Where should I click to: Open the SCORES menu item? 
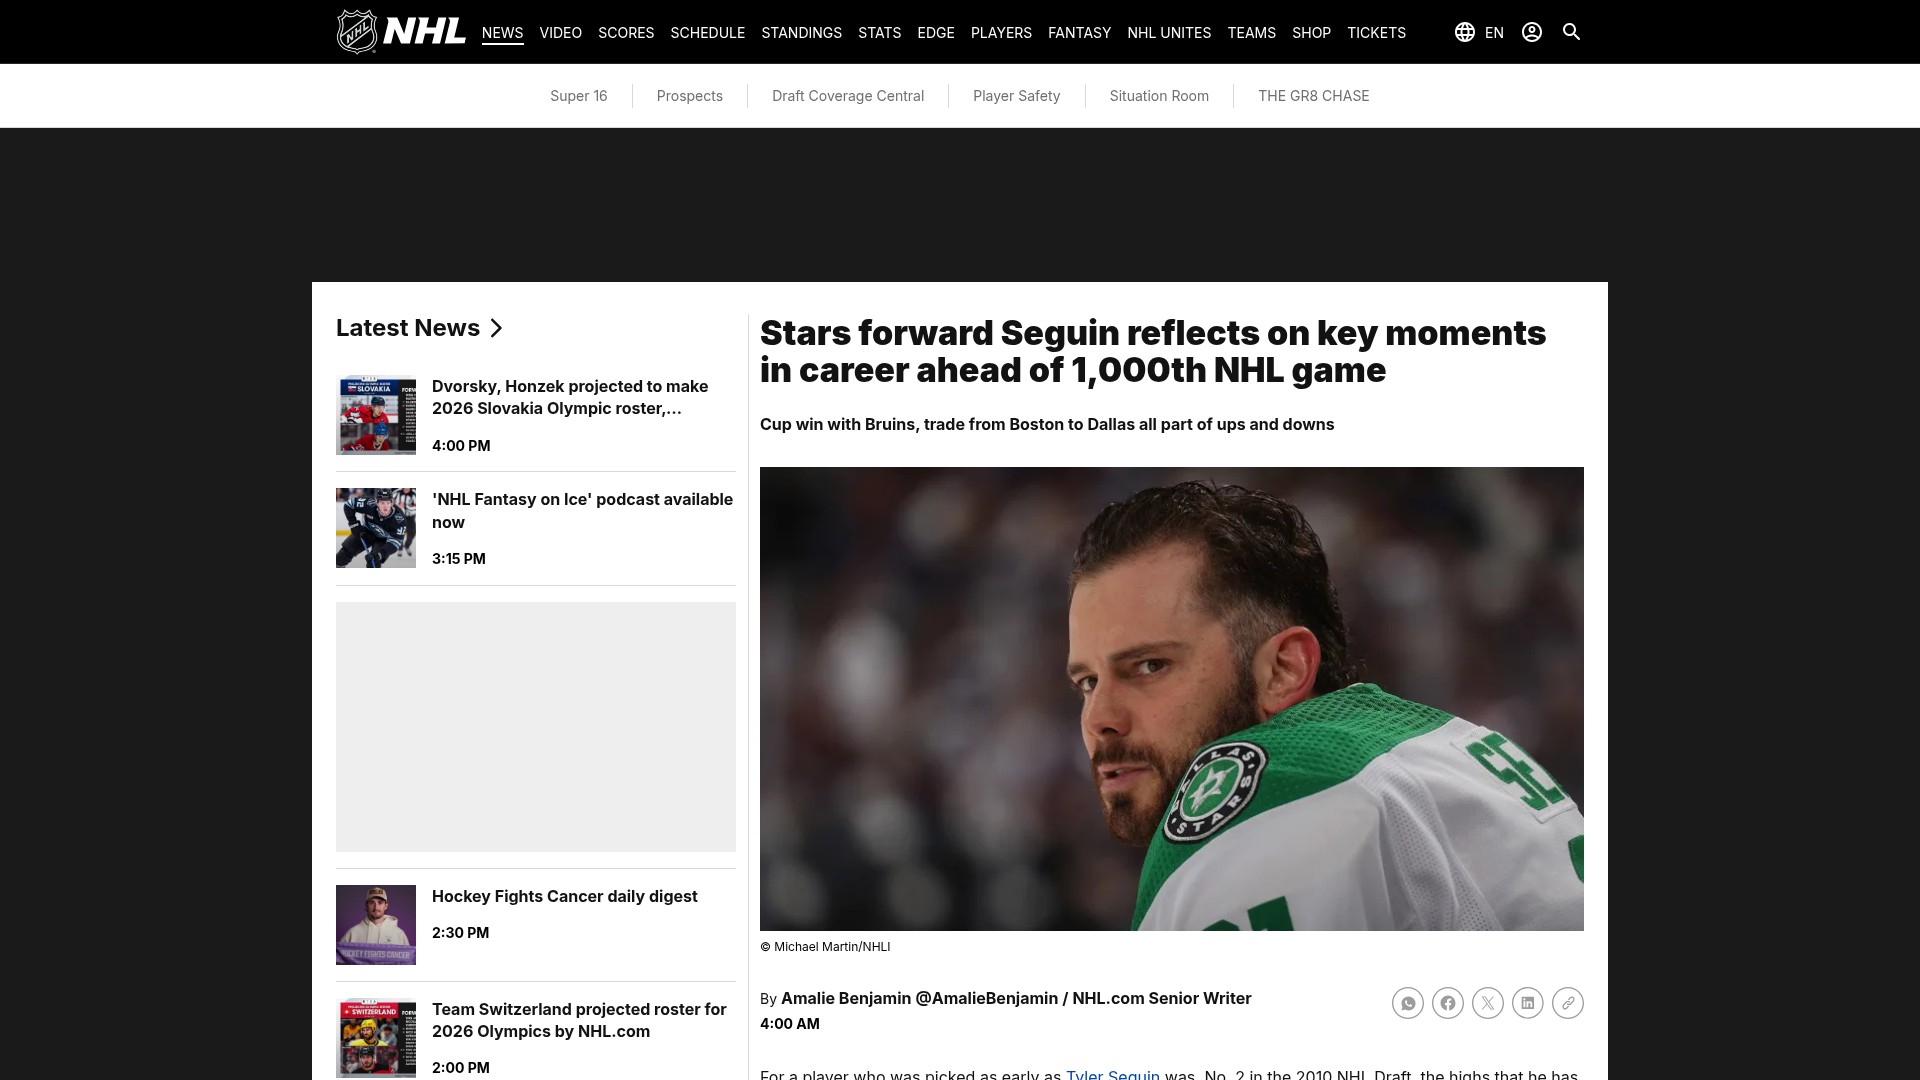(x=626, y=33)
